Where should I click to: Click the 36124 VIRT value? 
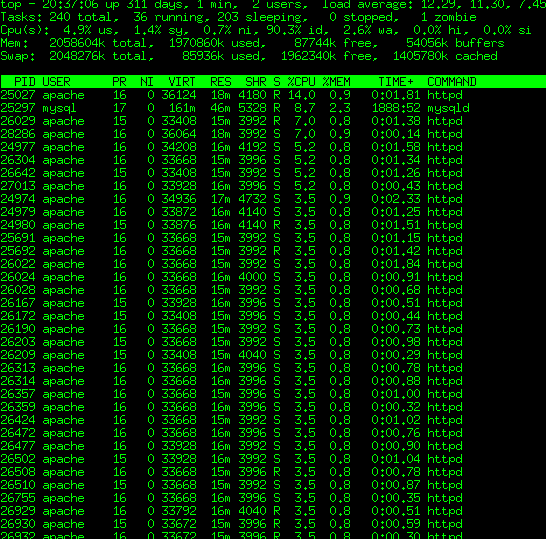click(x=179, y=95)
